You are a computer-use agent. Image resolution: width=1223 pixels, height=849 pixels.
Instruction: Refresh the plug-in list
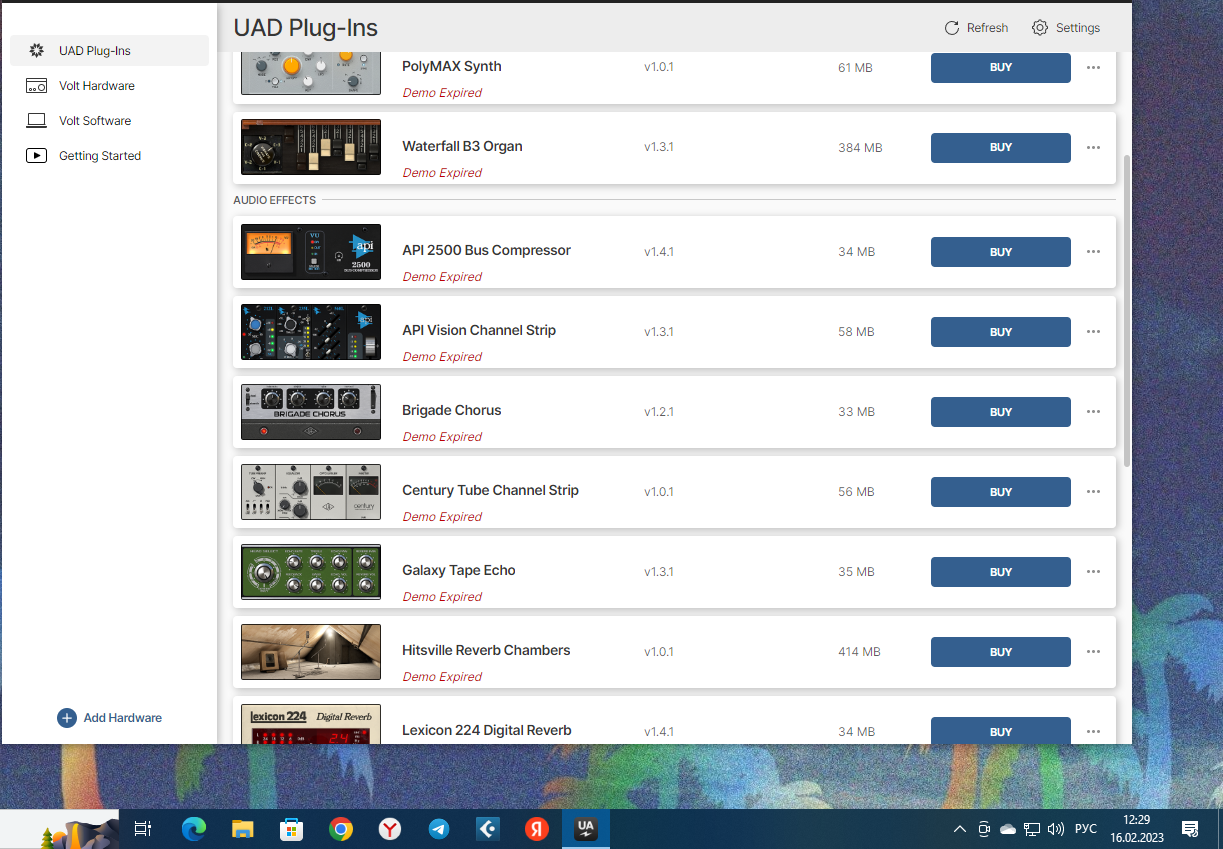pyautogui.click(x=976, y=28)
